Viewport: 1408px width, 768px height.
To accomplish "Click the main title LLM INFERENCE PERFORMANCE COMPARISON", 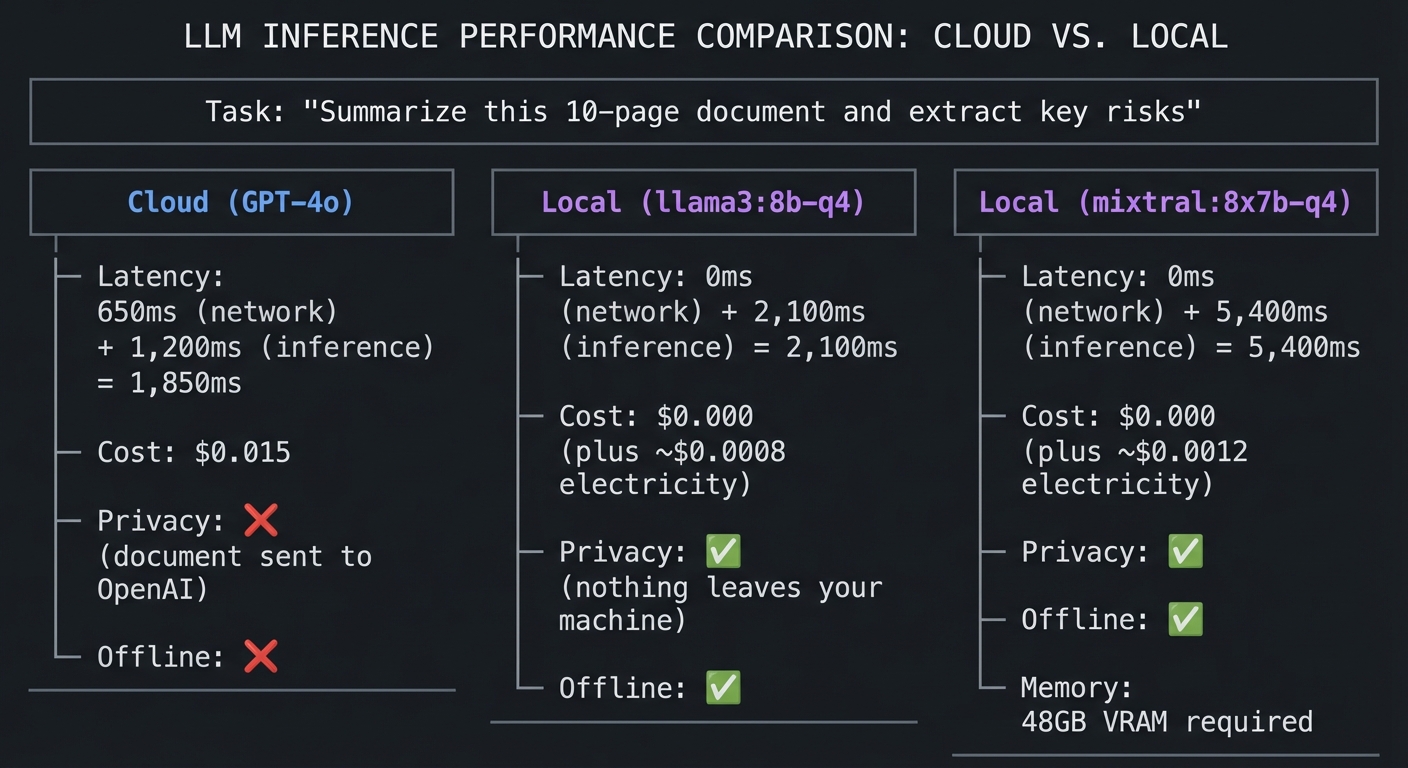I will click(704, 36).
